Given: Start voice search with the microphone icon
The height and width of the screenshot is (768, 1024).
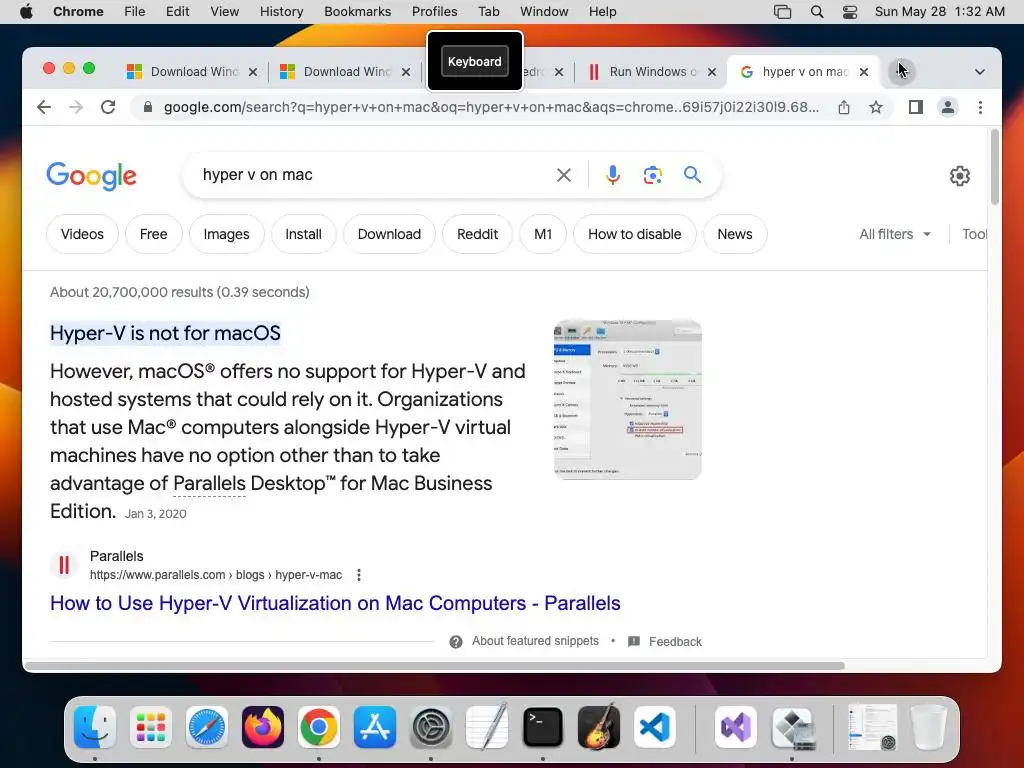Looking at the screenshot, I should [x=613, y=175].
